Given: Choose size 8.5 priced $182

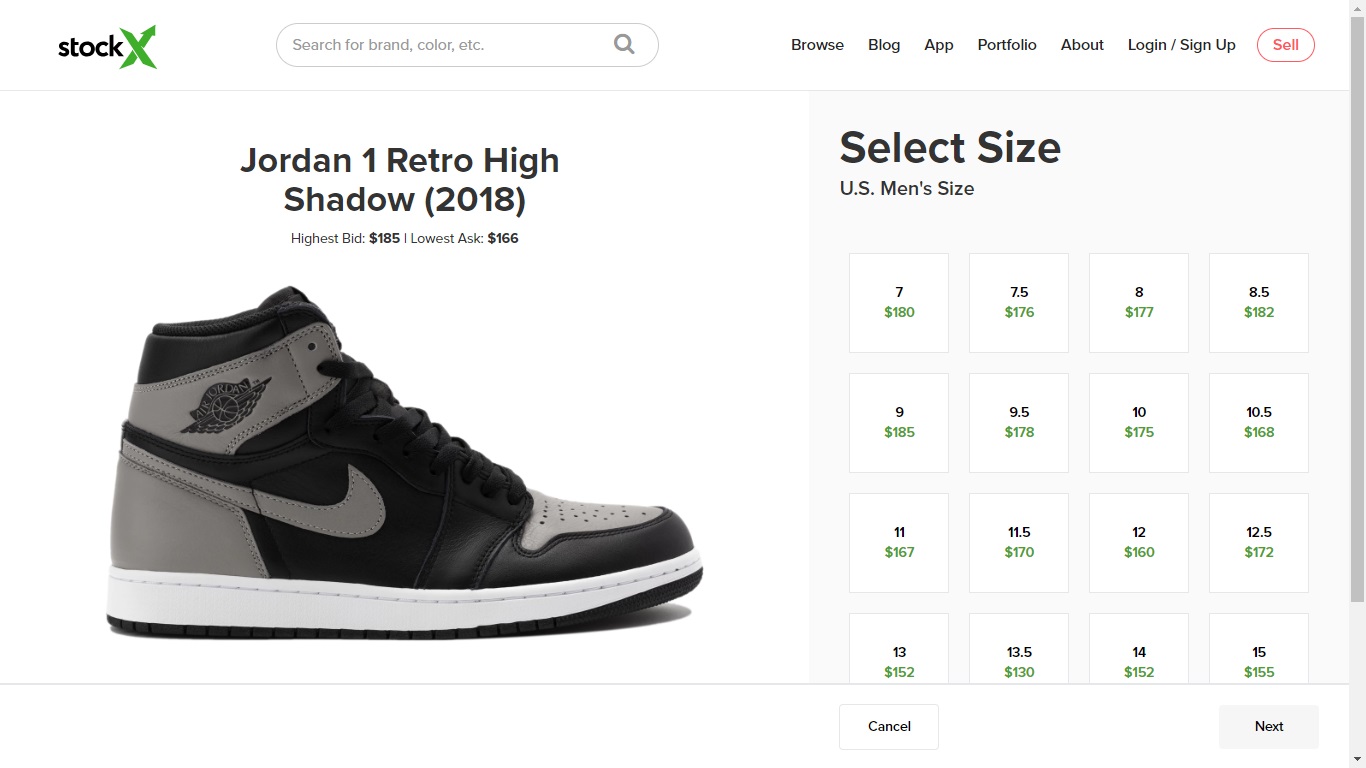Looking at the screenshot, I should tap(1259, 303).
